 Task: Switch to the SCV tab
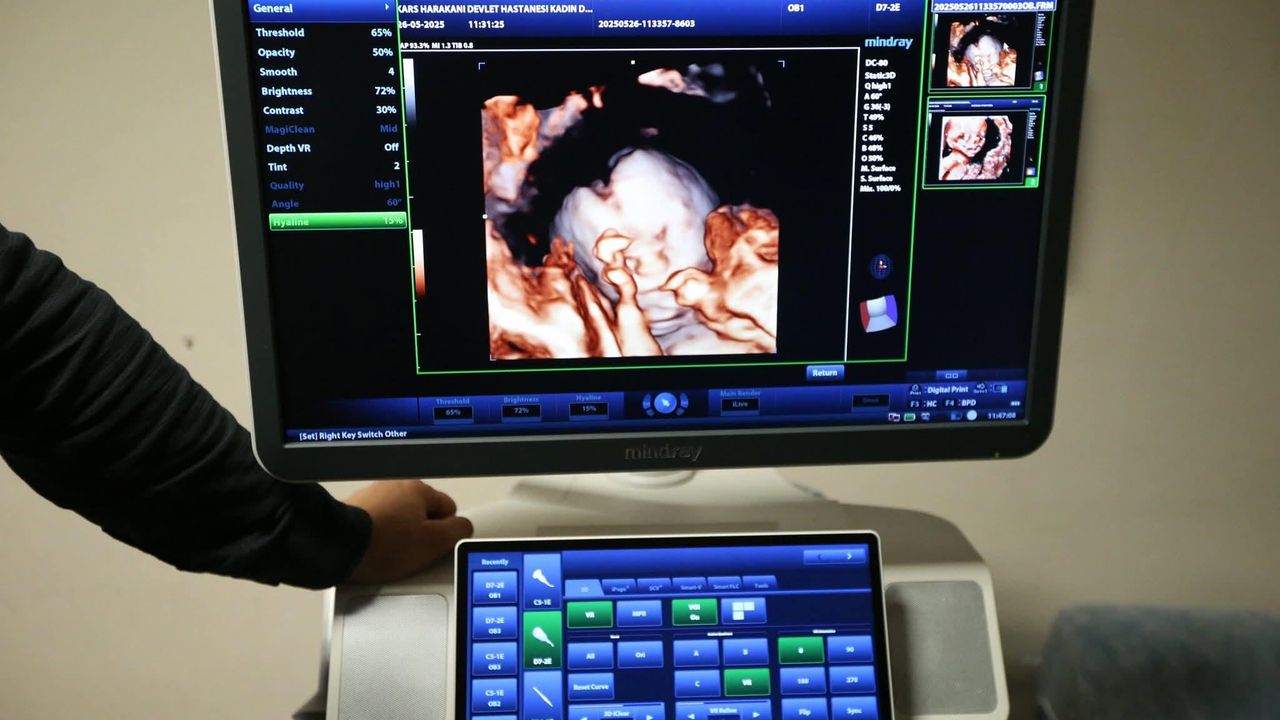pos(654,586)
